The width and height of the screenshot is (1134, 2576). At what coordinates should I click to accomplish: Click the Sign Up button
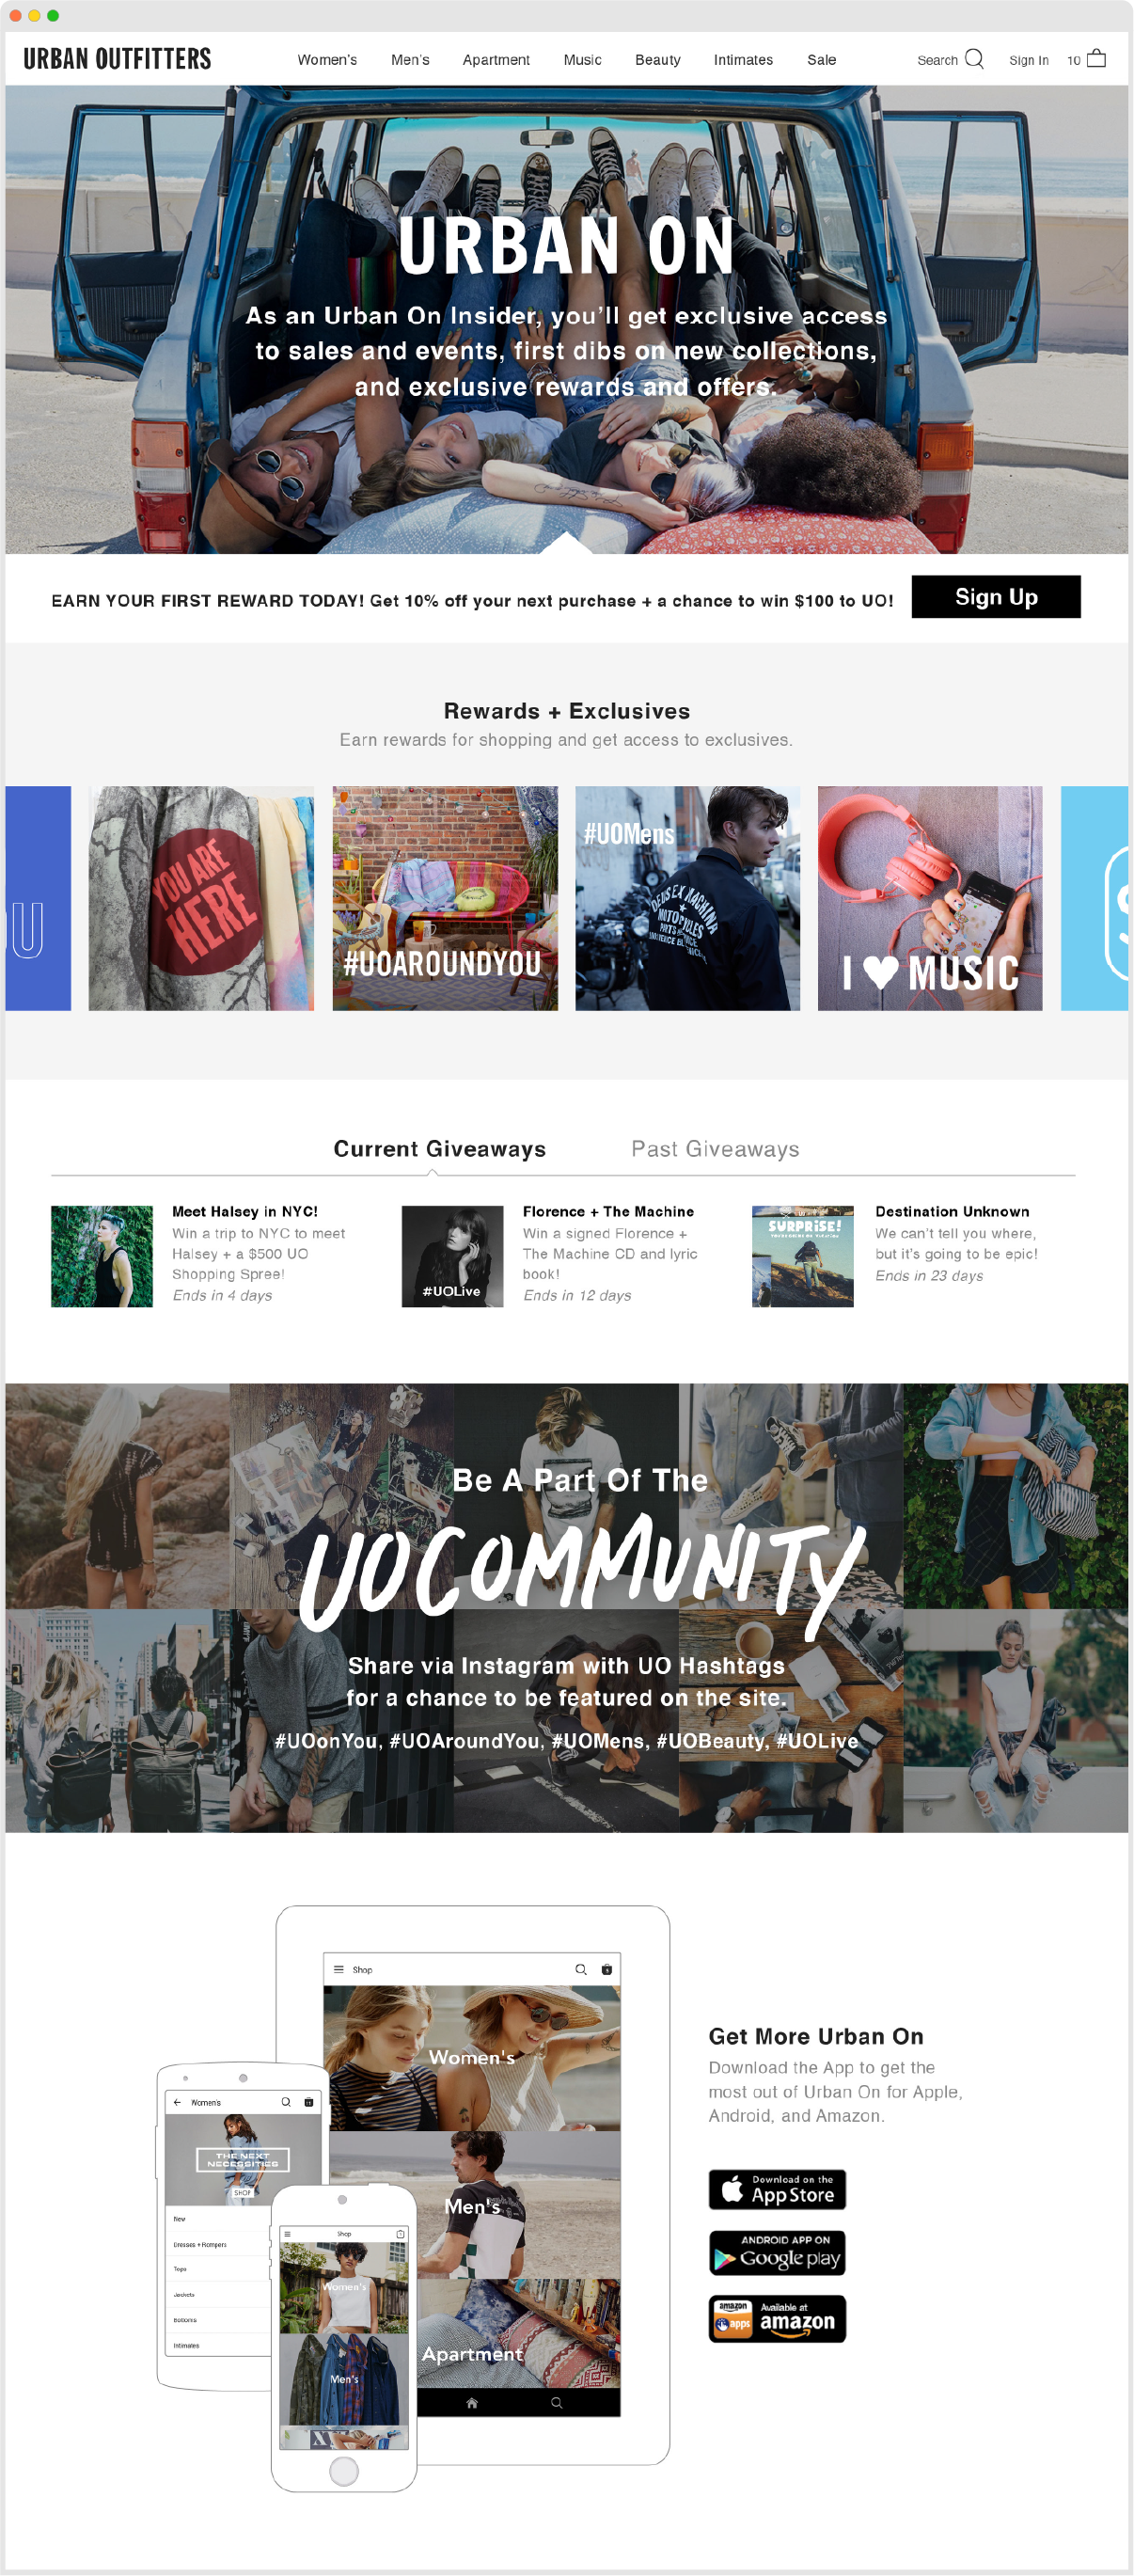pyautogui.click(x=996, y=597)
